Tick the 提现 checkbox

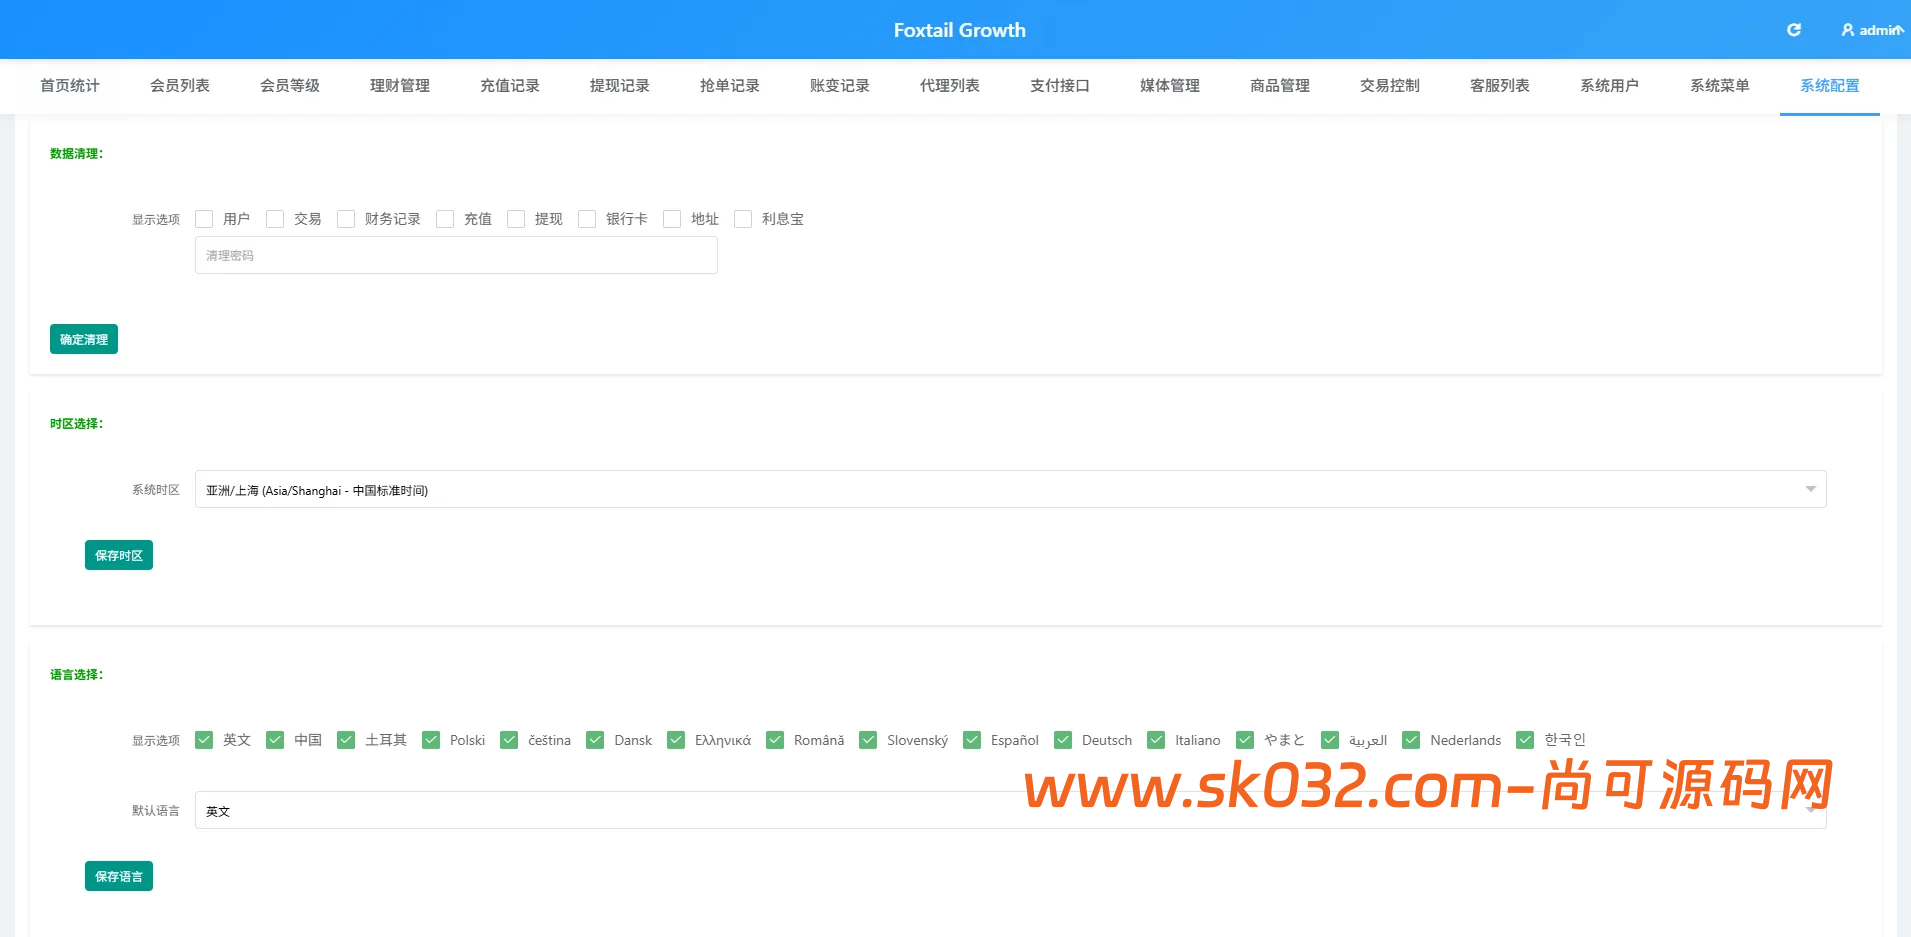point(516,219)
